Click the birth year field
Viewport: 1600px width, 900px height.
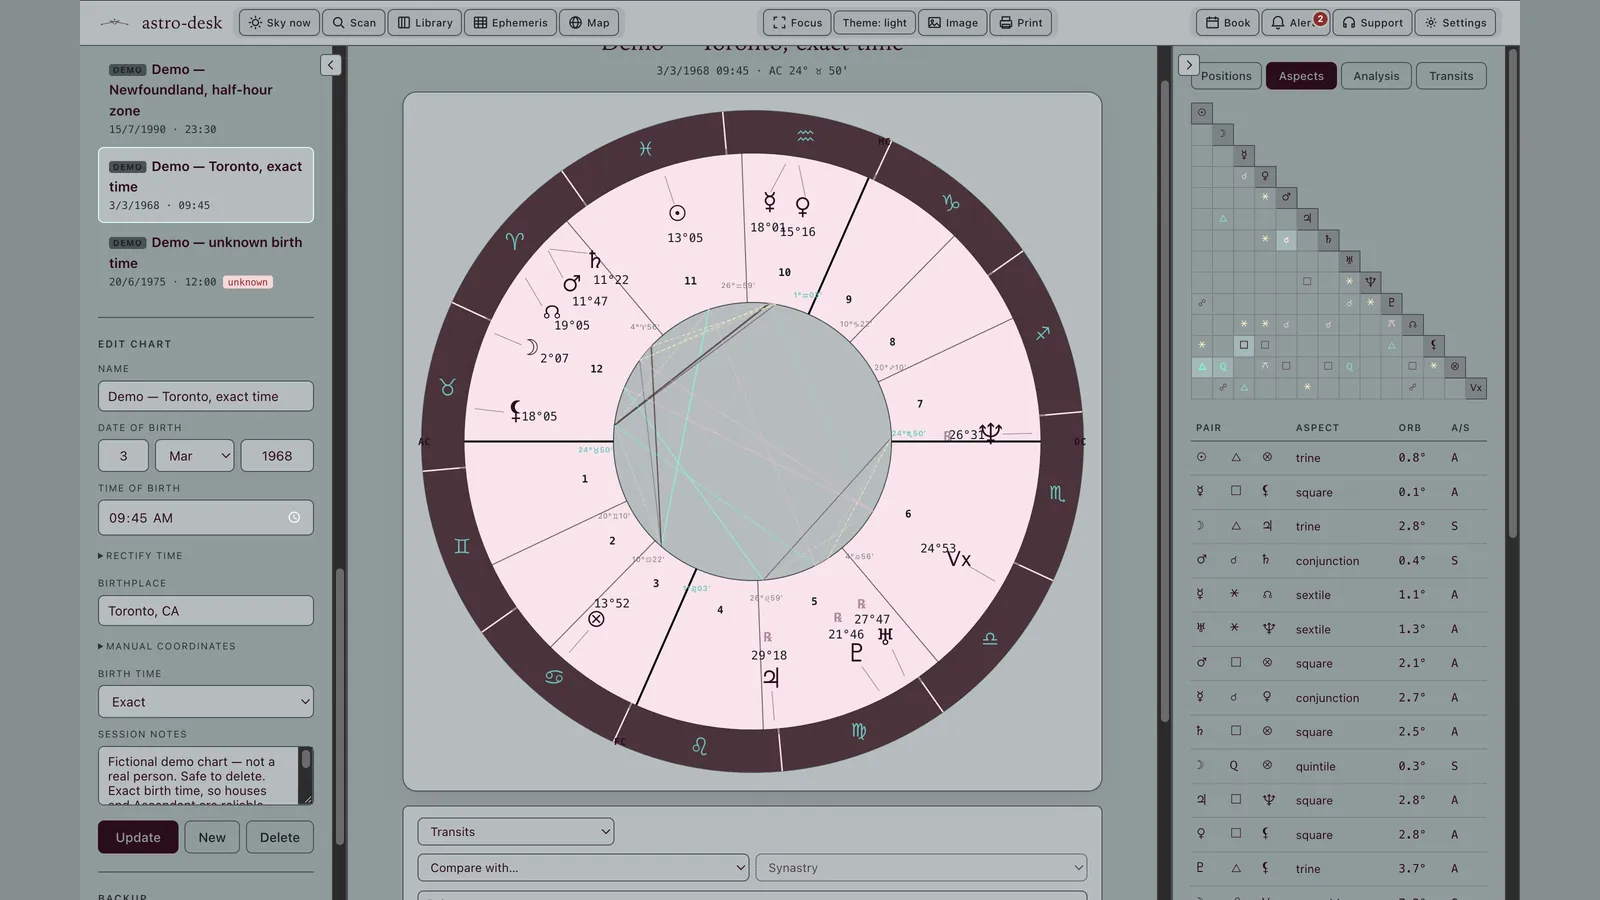[x=277, y=455]
